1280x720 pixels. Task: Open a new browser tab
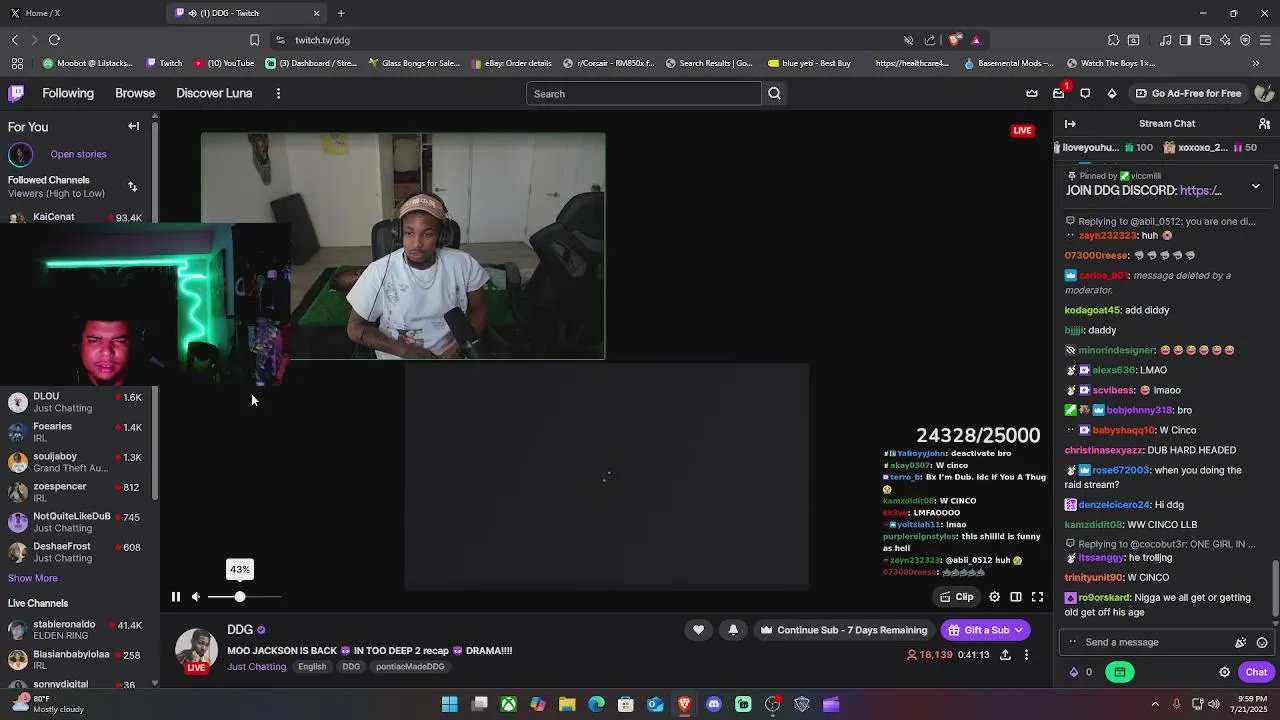point(341,13)
